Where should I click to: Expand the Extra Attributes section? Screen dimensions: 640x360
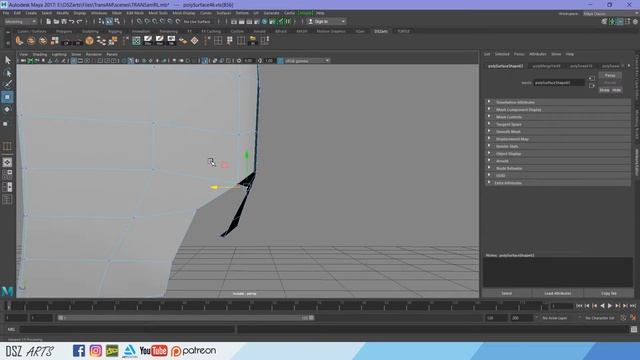557,183
